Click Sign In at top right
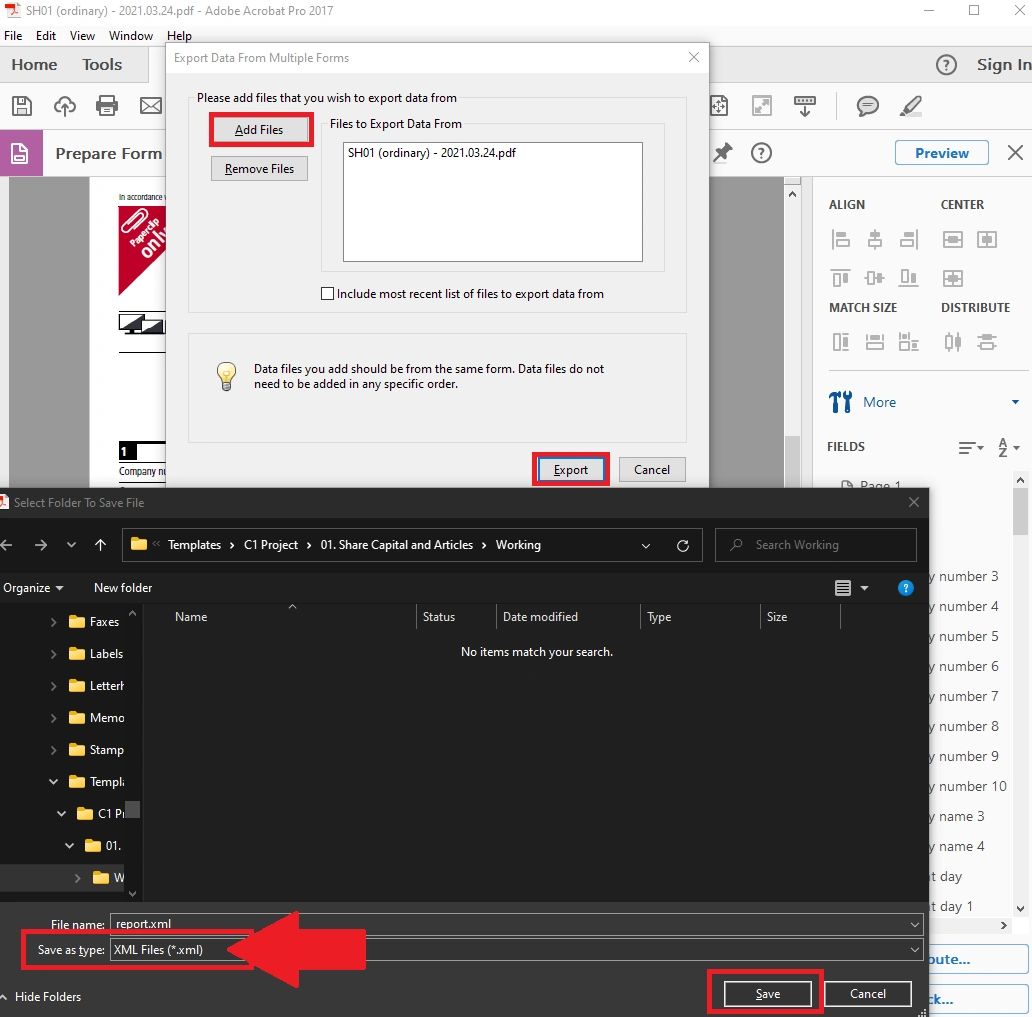 [1003, 65]
